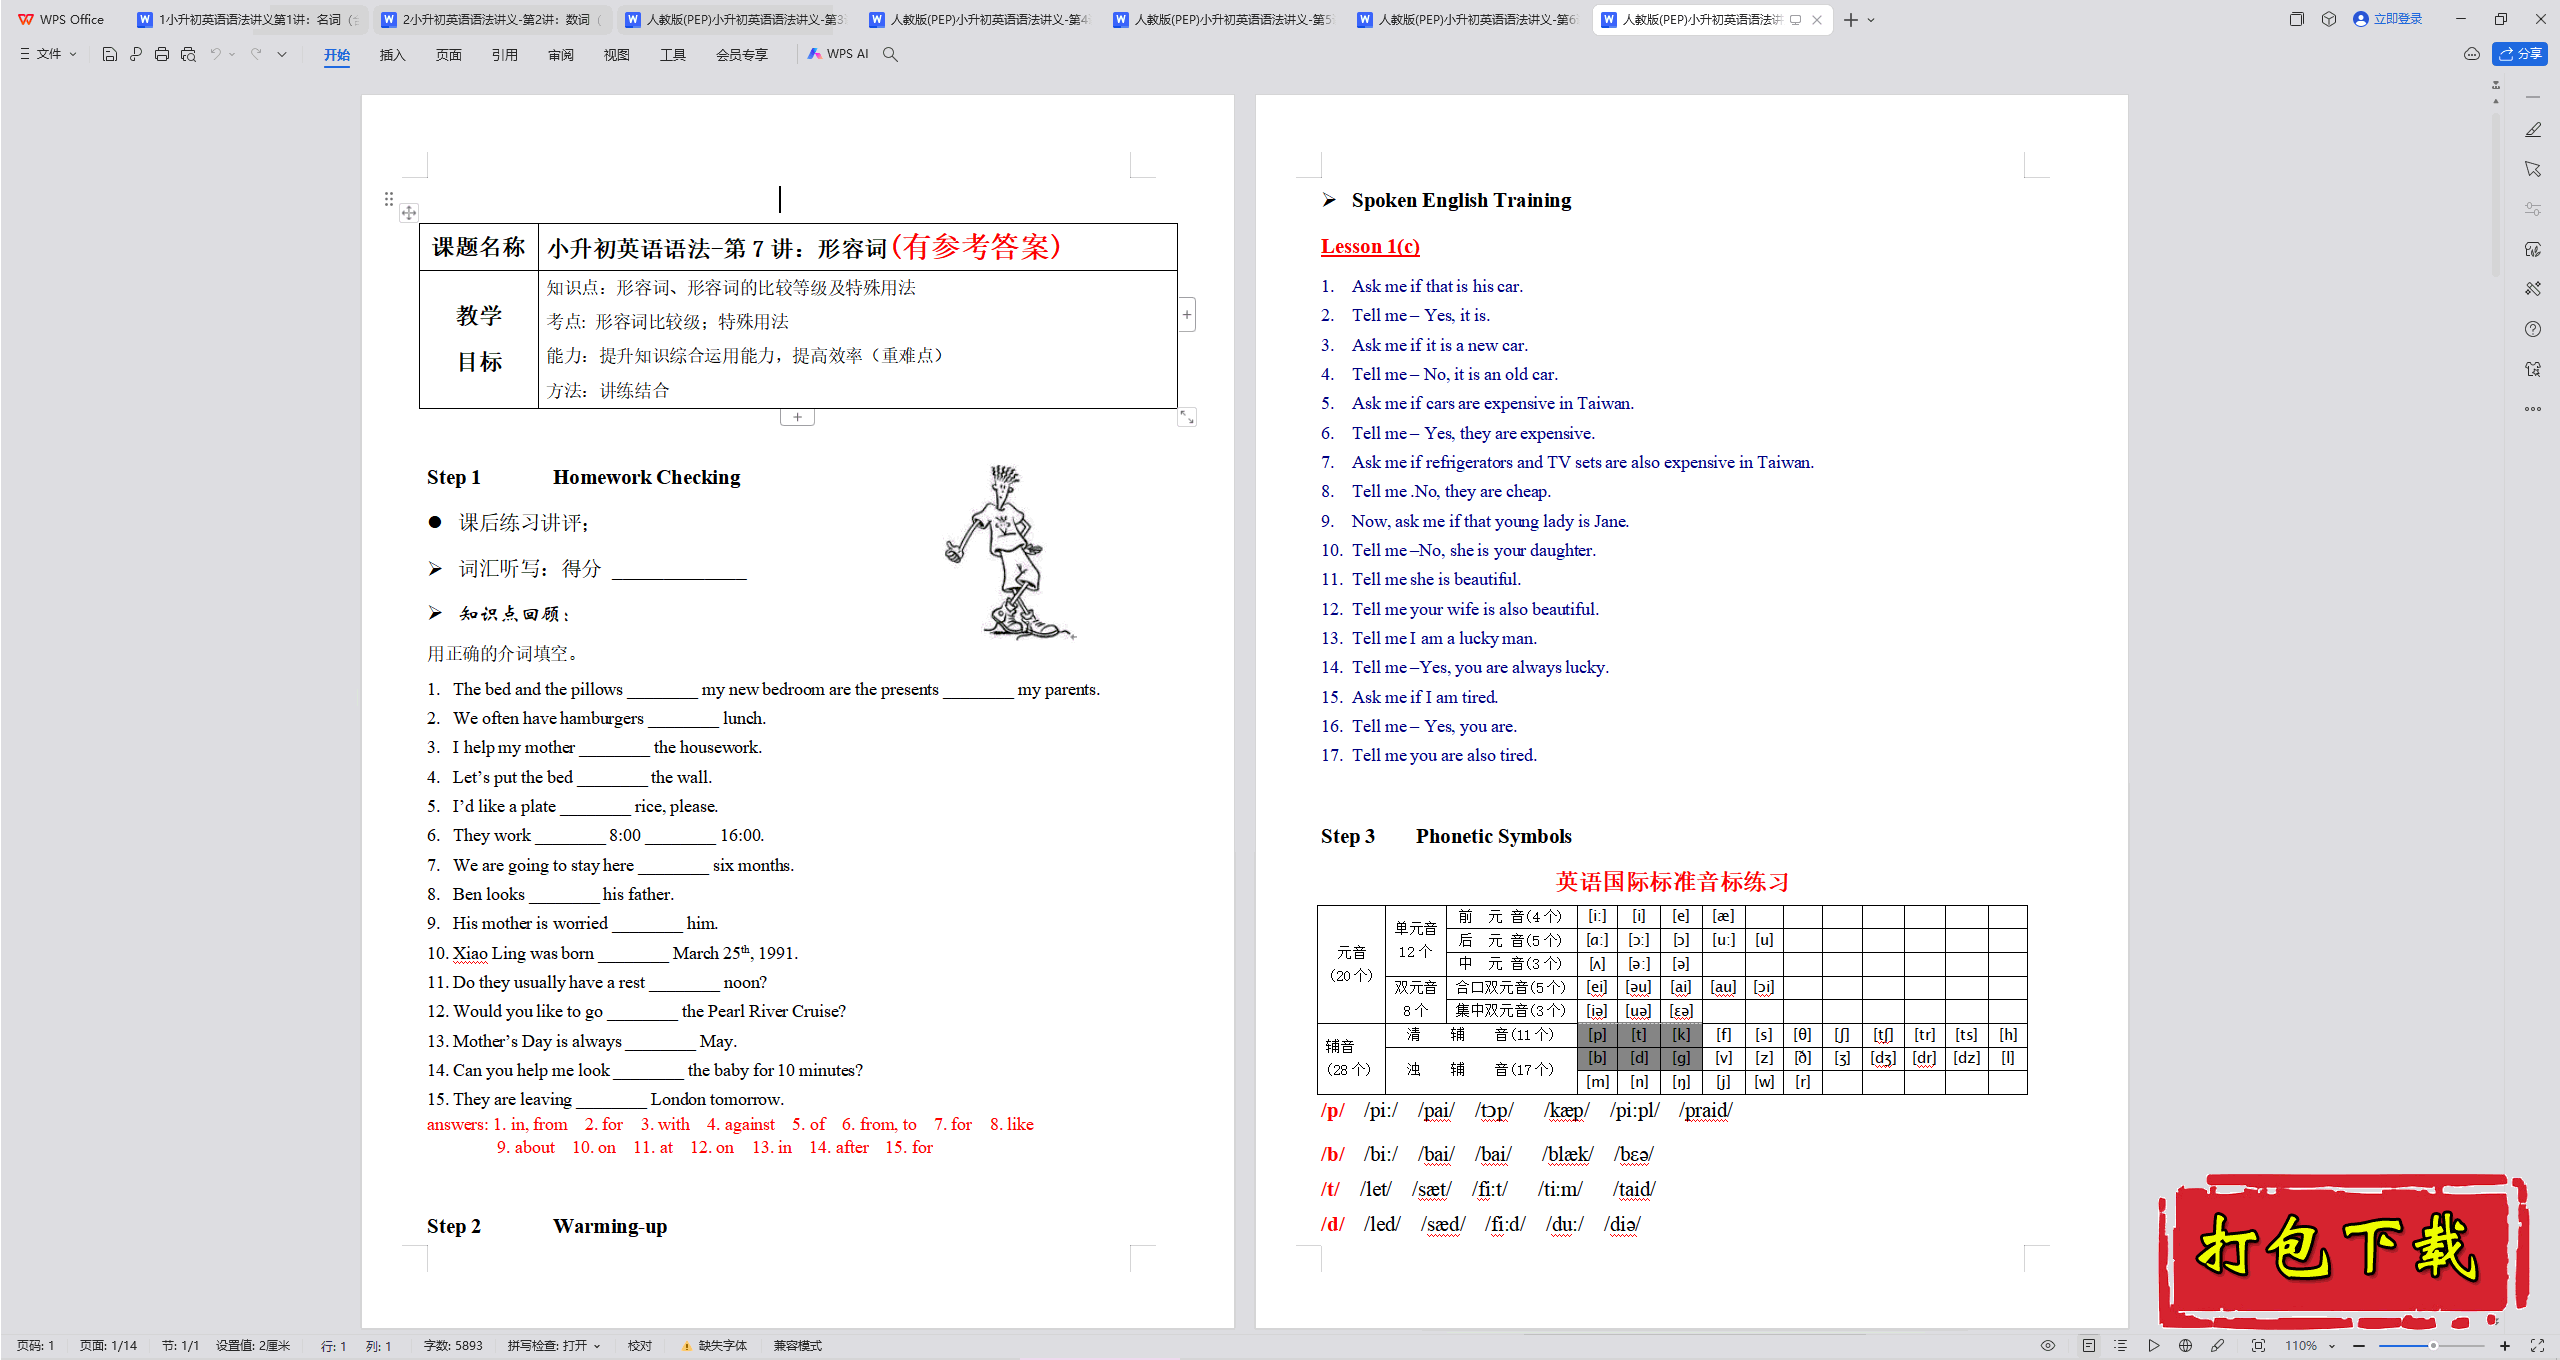The image size is (2560, 1360).
Task: Click the cloud comment icon near Share
Action: pyautogui.click(x=2472, y=54)
